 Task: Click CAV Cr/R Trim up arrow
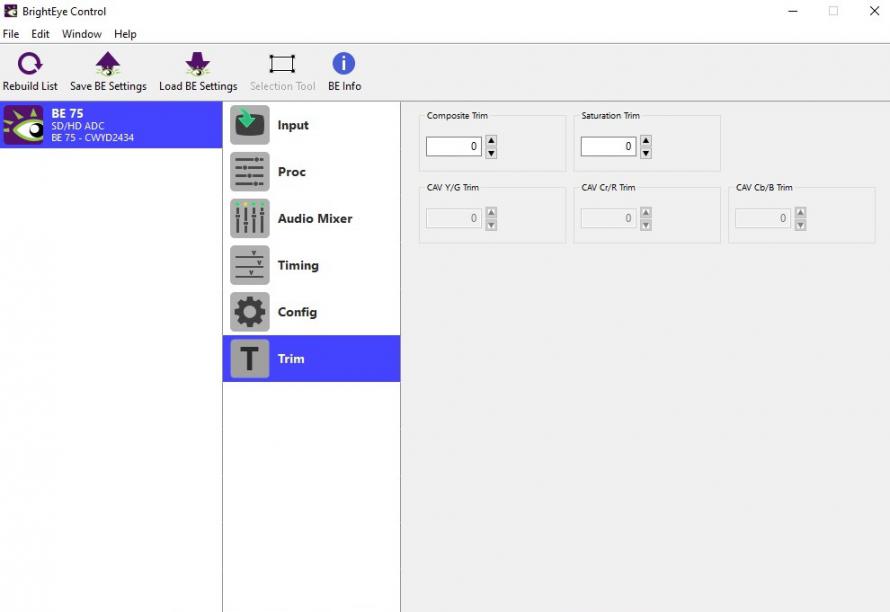[x=646, y=212]
